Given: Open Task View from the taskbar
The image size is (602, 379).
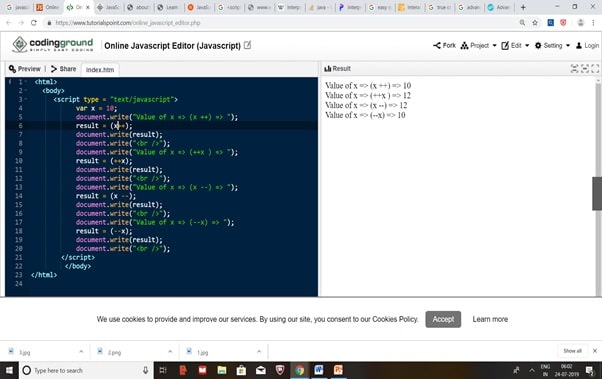Looking at the screenshot, I should pyautogui.click(x=163, y=371).
